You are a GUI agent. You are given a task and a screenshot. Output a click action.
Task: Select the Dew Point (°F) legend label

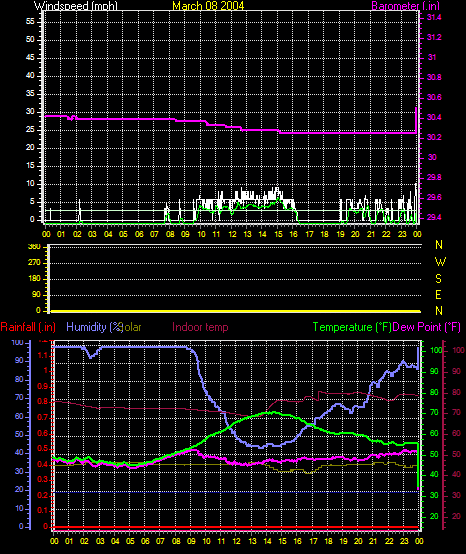pyautogui.click(x=426, y=327)
